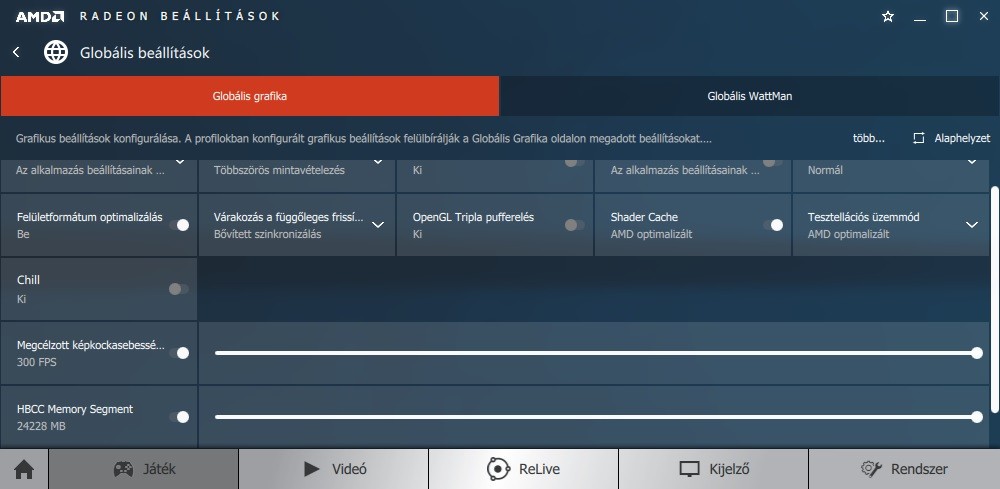Click the Bővített szinkronizálás value
The width and height of the screenshot is (1000, 489).
coord(267,234)
